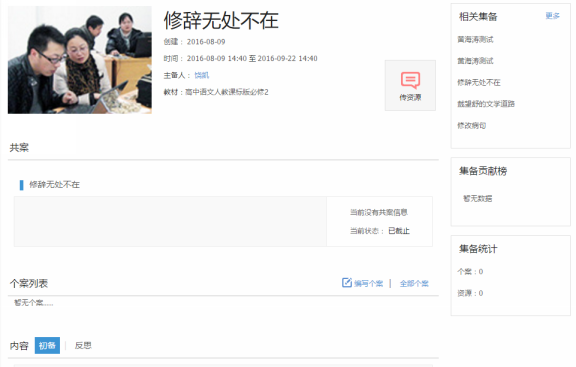This screenshot has height=367, width=576.
Task: Switch to the 反思 tab
Action: (83, 345)
